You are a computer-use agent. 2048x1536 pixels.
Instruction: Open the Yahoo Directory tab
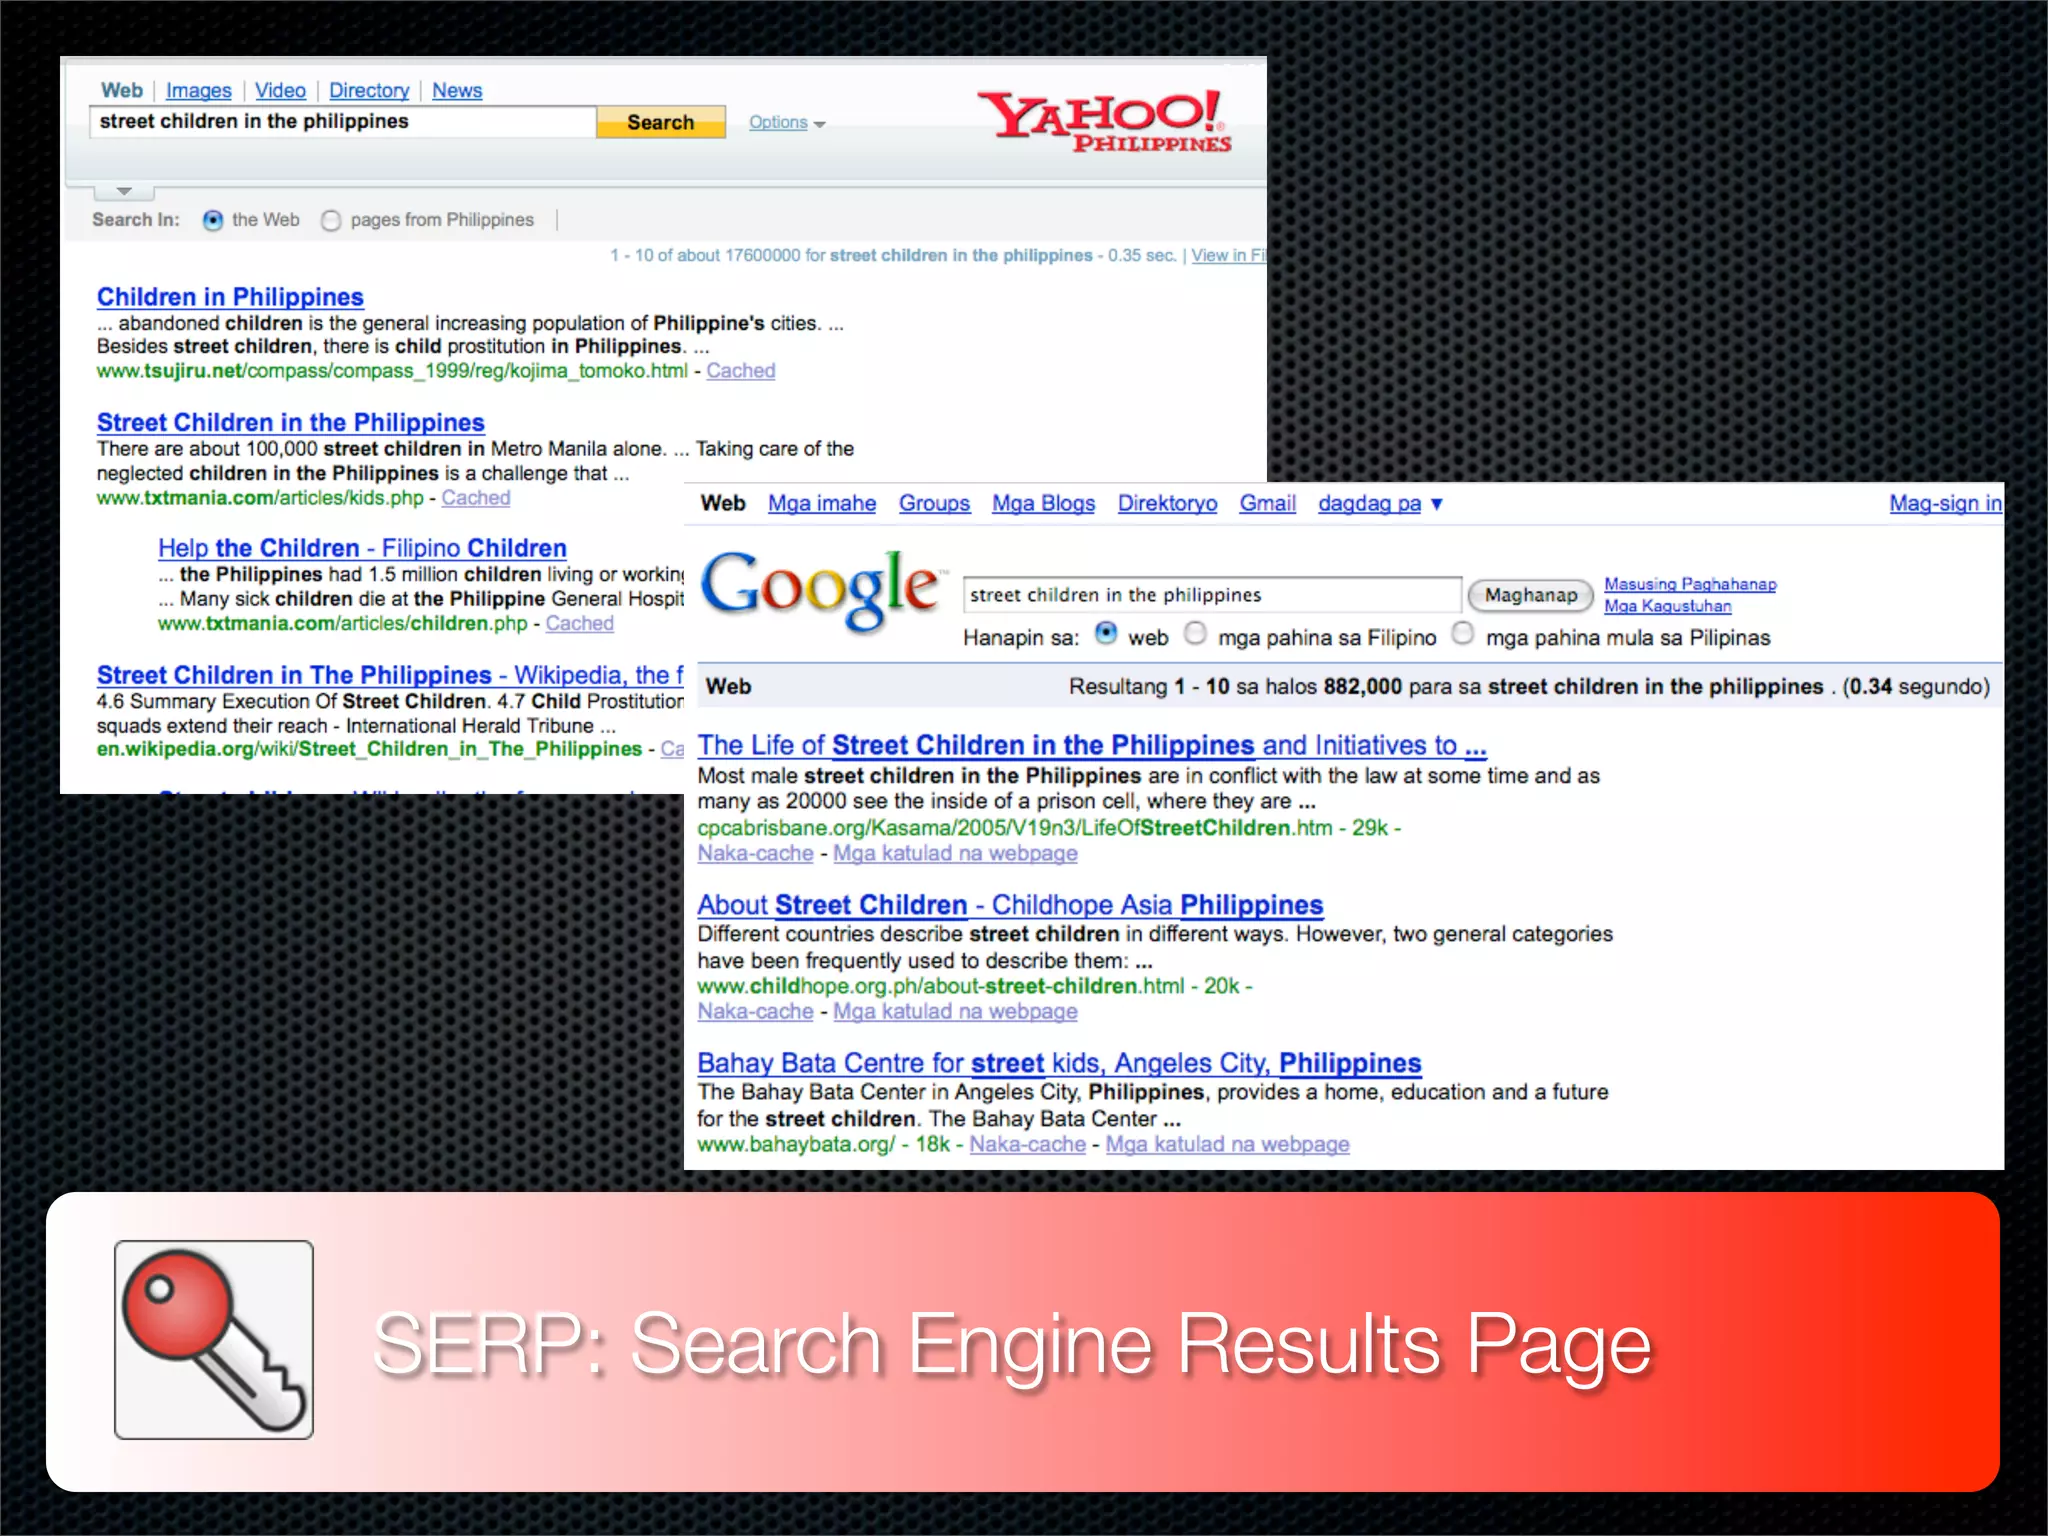coord(369,91)
